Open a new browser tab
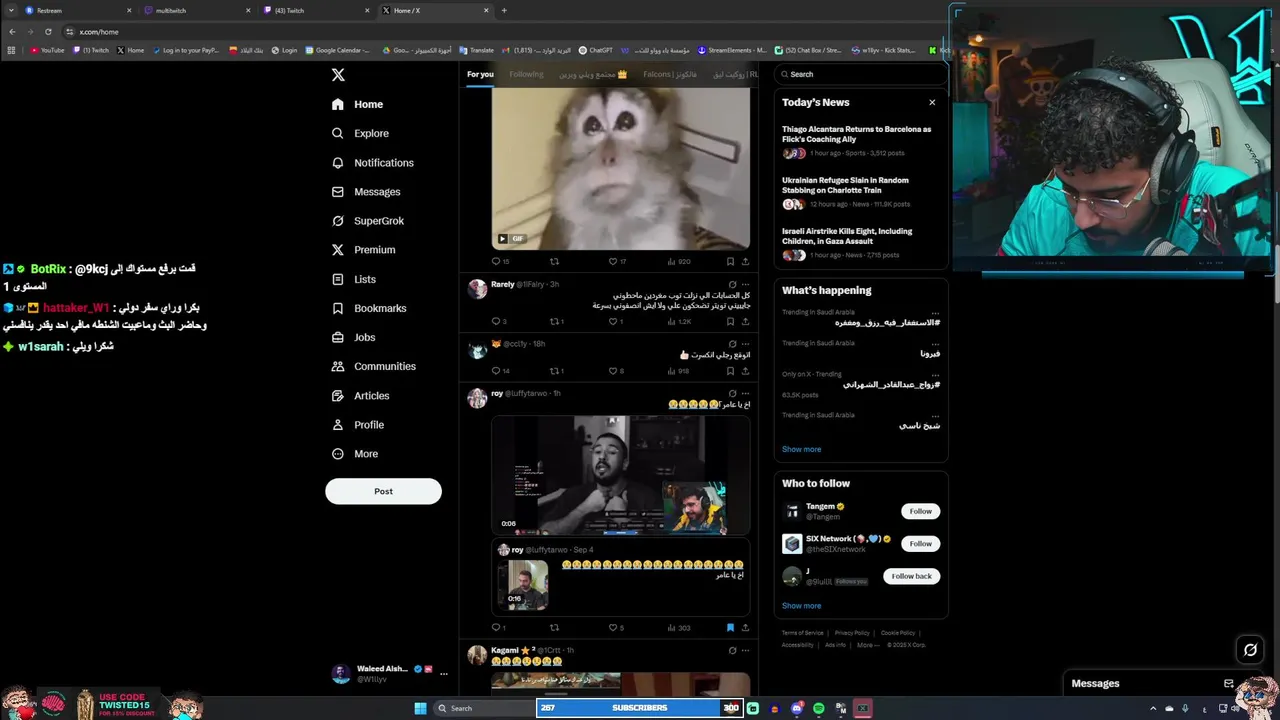 pyautogui.click(x=504, y=10)
